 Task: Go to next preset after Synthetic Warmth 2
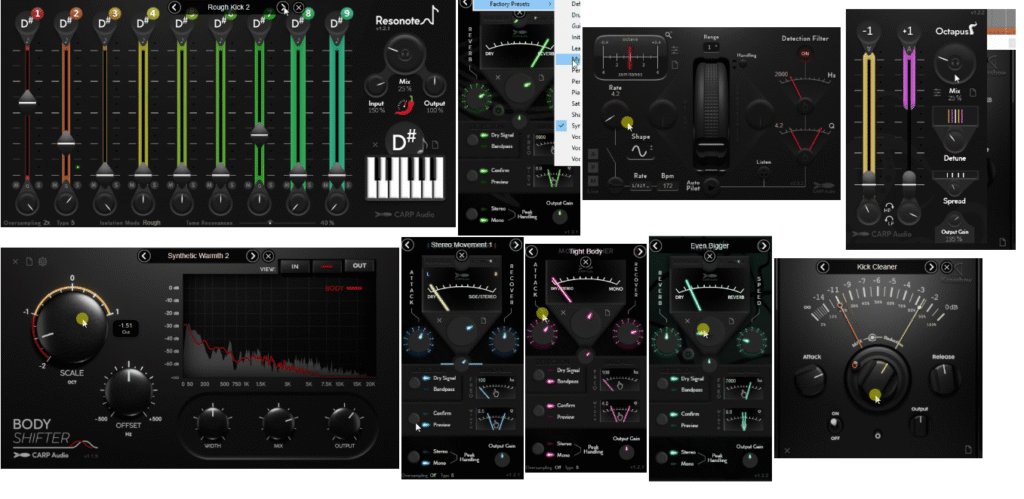pyautogui.click(x=253, y=255)
